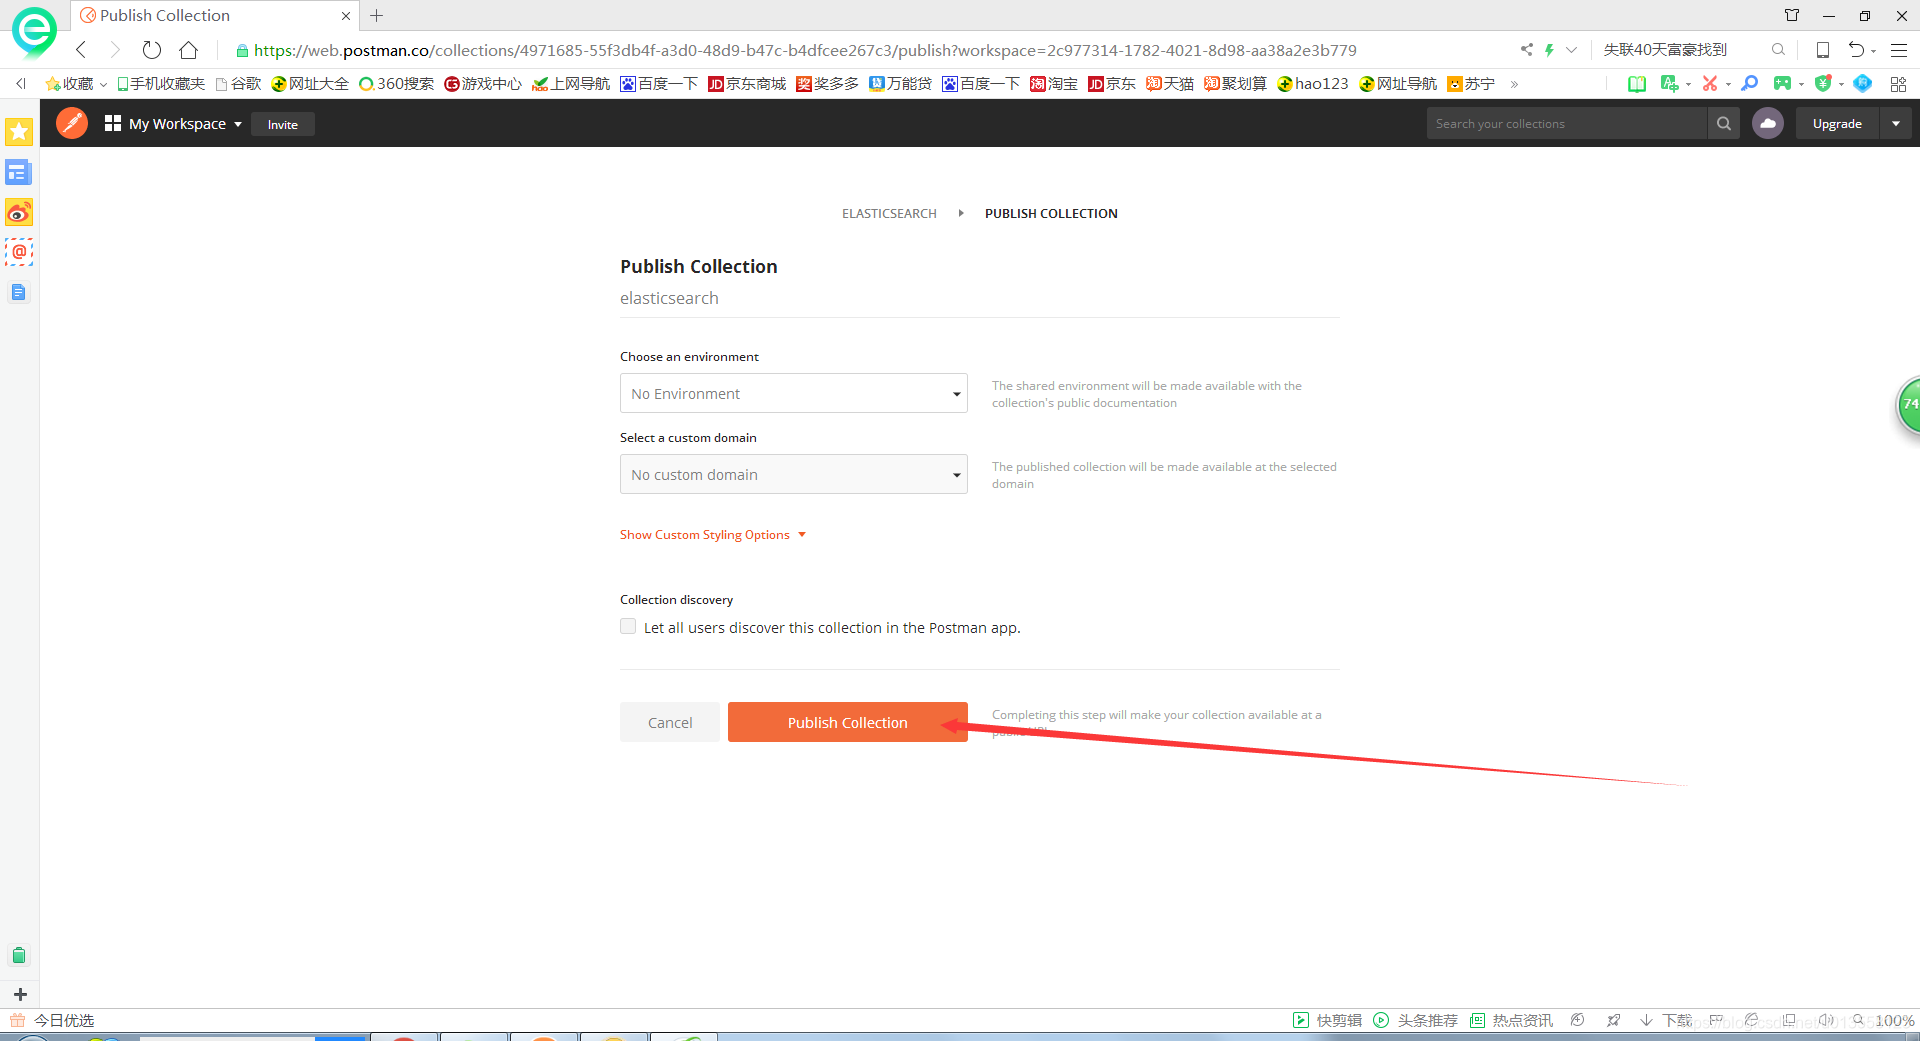1920x1041 pixels.
Task: Open the mail @ sidebar icon
Action: coord(19,252)
